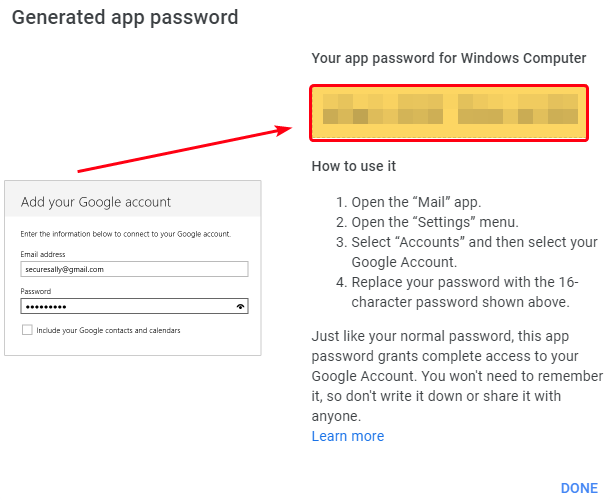610x500 pixels.
Task: Click the Generated app password heading
Action: [x=125, y=17]
